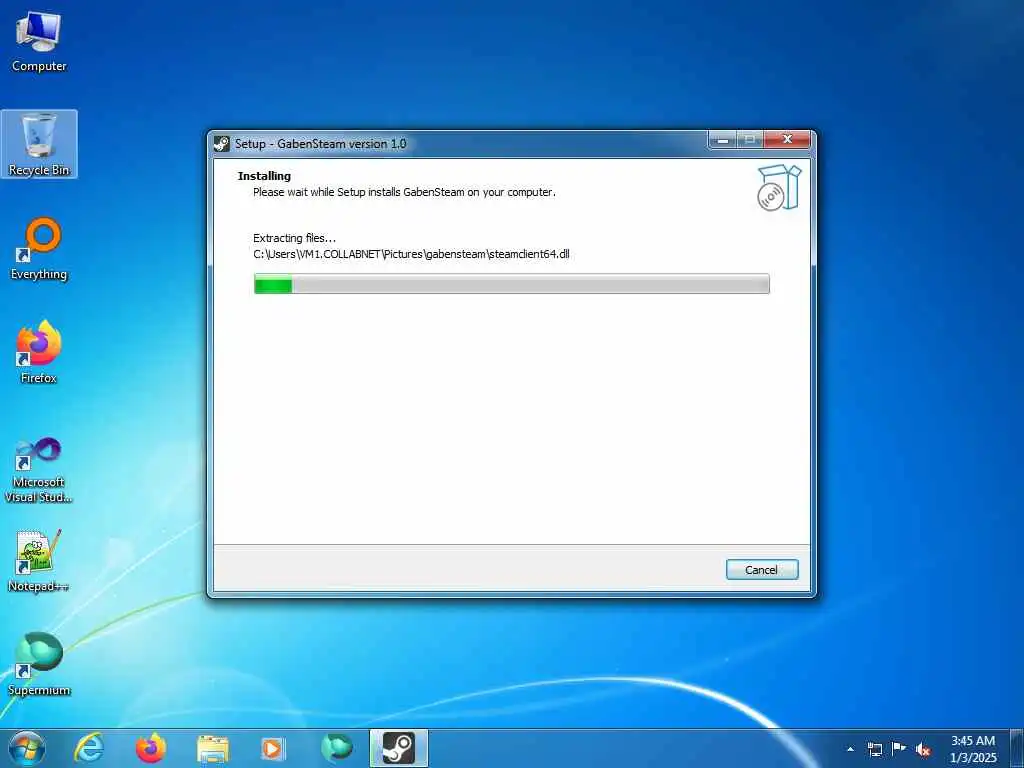
Task: Cancel the GabenSteam installation
Action: (761, 569)
